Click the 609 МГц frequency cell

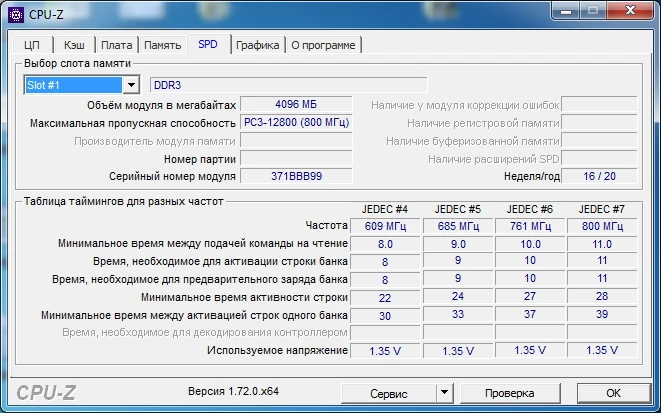[385, 226]
